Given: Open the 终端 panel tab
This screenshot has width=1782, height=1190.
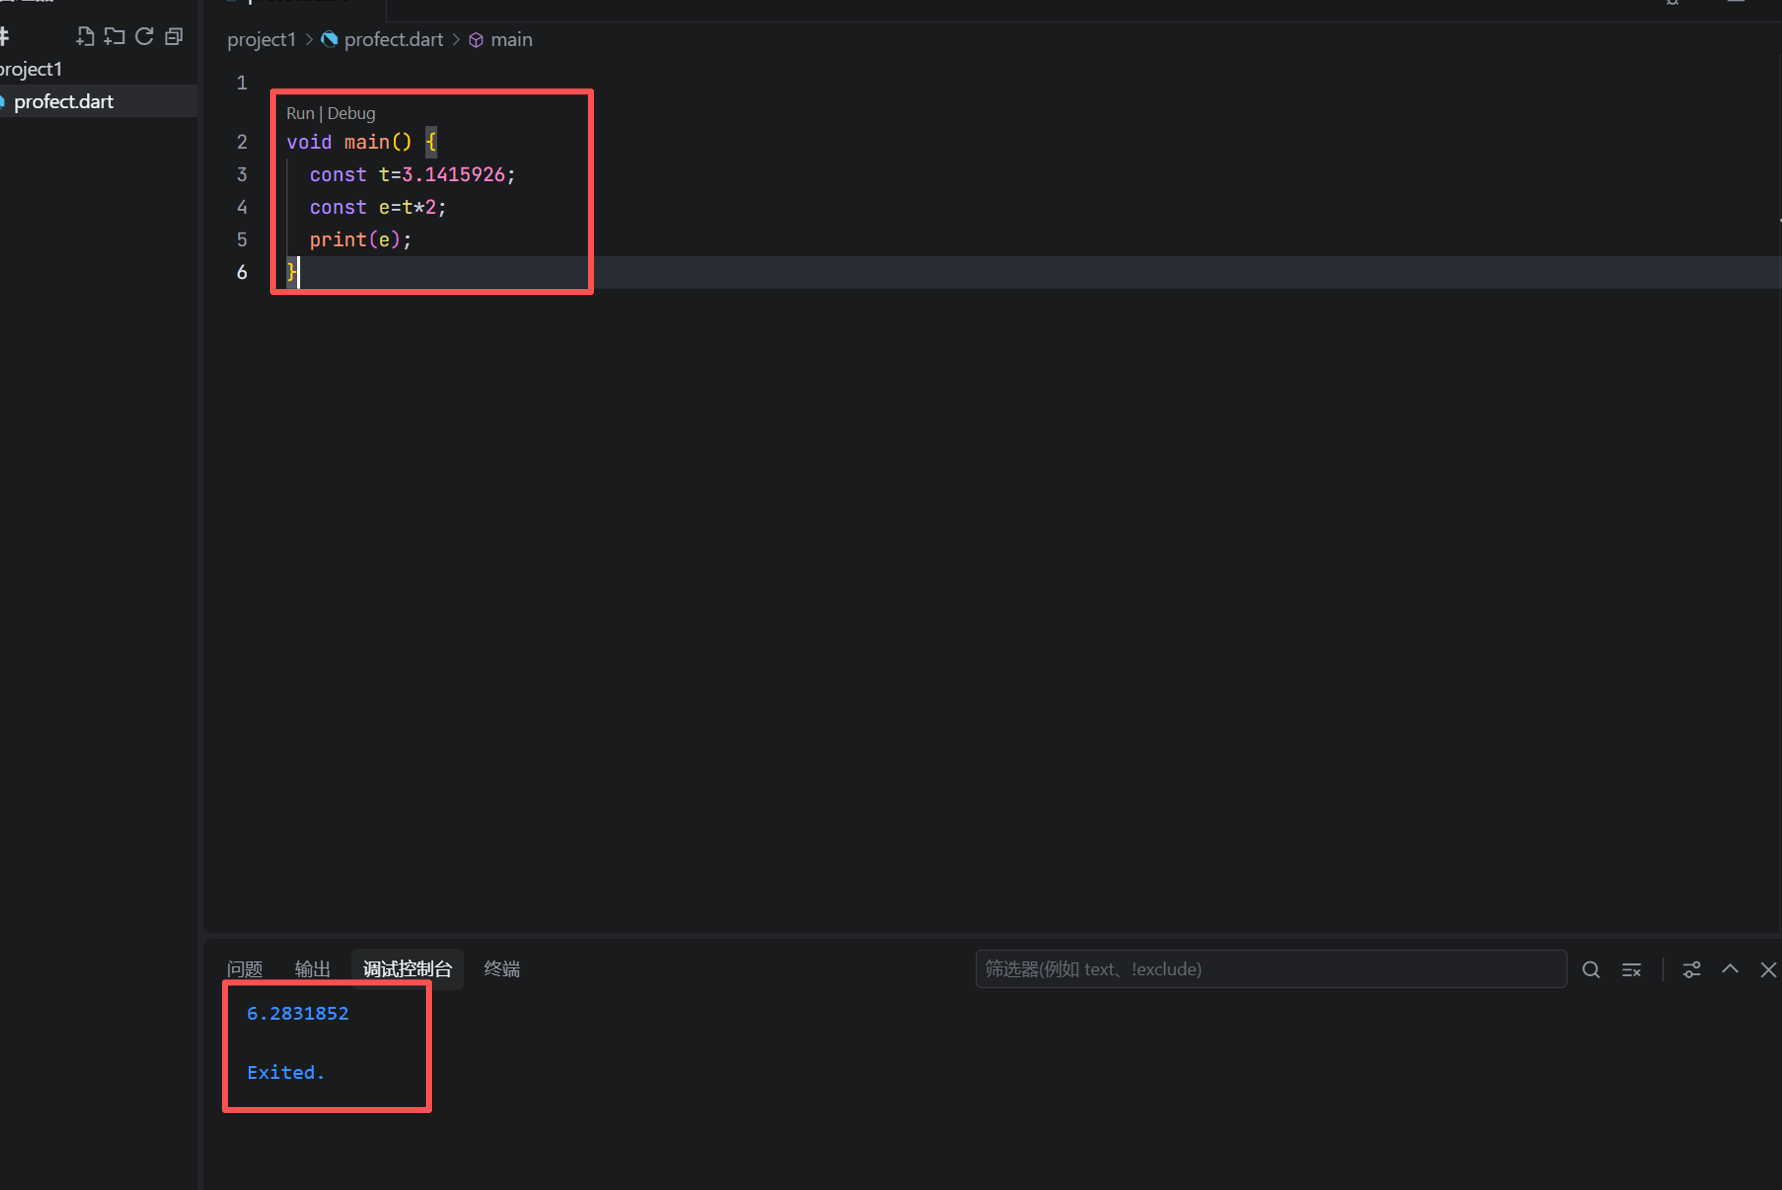Looking at the screenshot, I should tap(502, 969).
